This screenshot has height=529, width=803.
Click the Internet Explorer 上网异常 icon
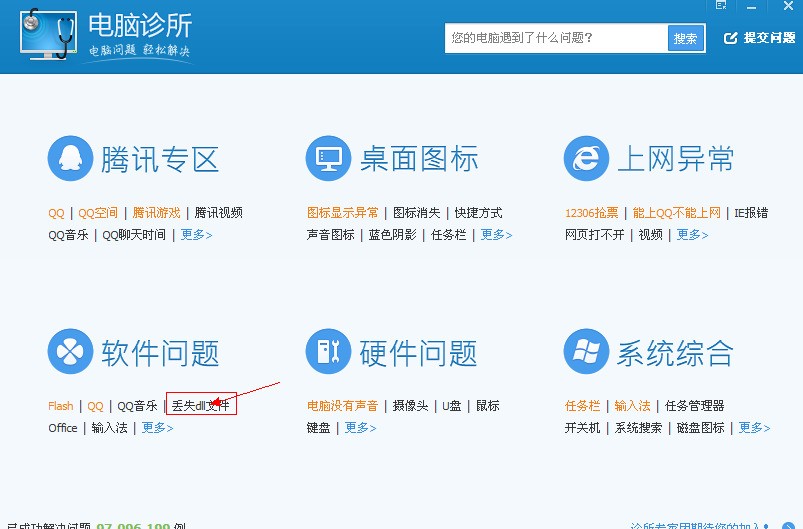click(x=586, y=158)
